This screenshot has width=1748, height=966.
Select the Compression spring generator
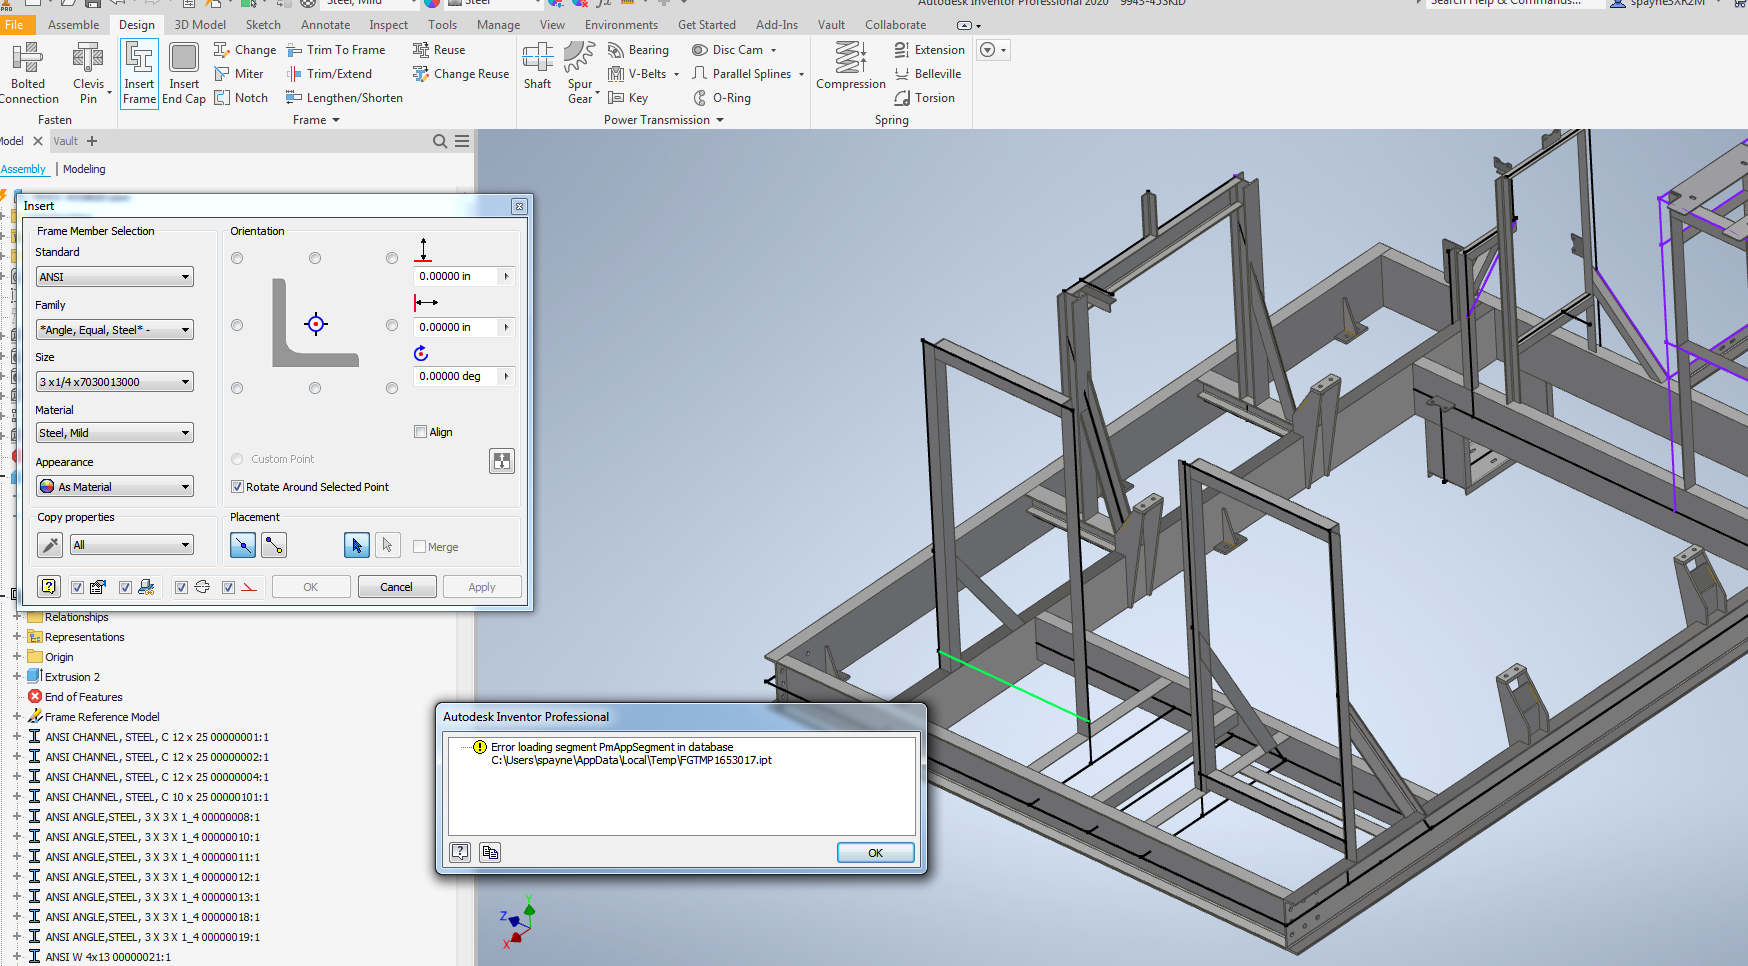[850, 65]
